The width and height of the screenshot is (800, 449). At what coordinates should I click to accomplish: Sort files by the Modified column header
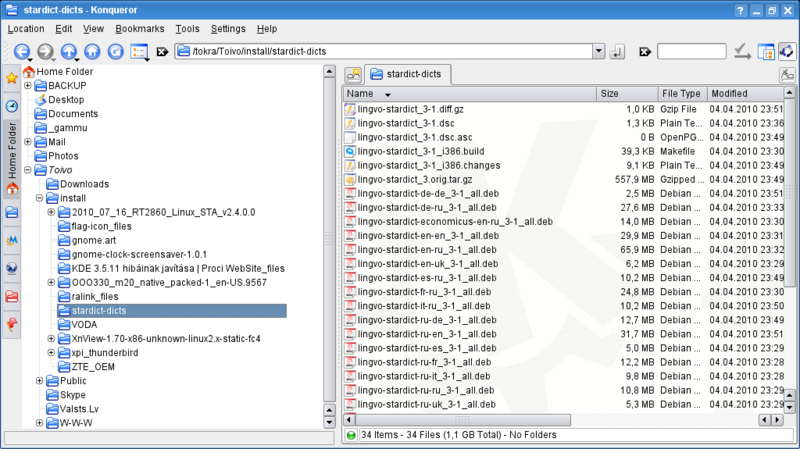745,94
